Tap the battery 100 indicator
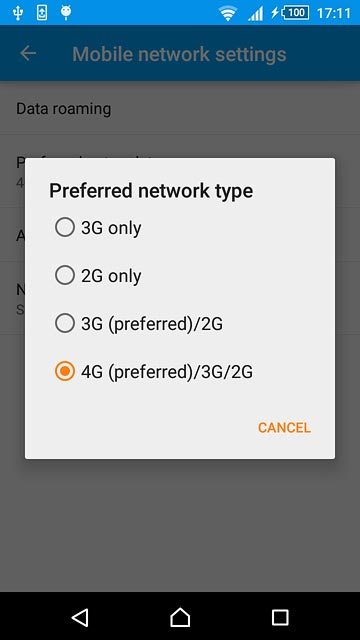The height and width of the screenshot is (640, 360). [x=290, y=13]
